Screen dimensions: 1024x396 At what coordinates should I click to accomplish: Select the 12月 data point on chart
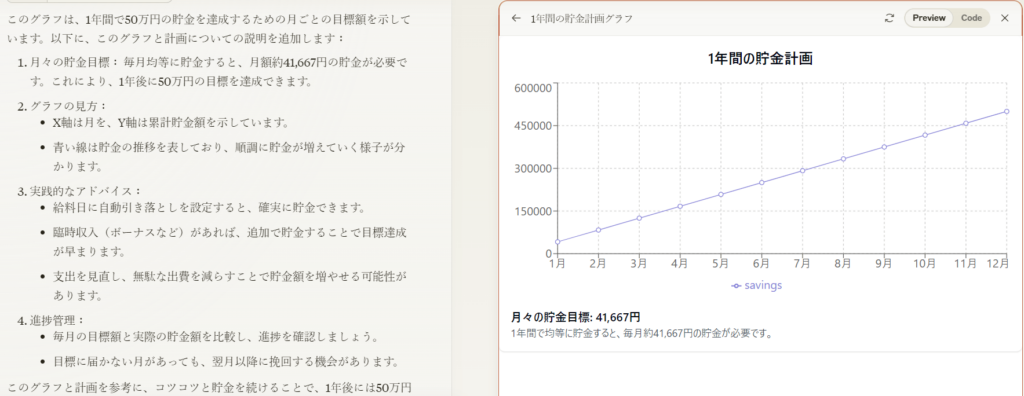(1006, 112)
